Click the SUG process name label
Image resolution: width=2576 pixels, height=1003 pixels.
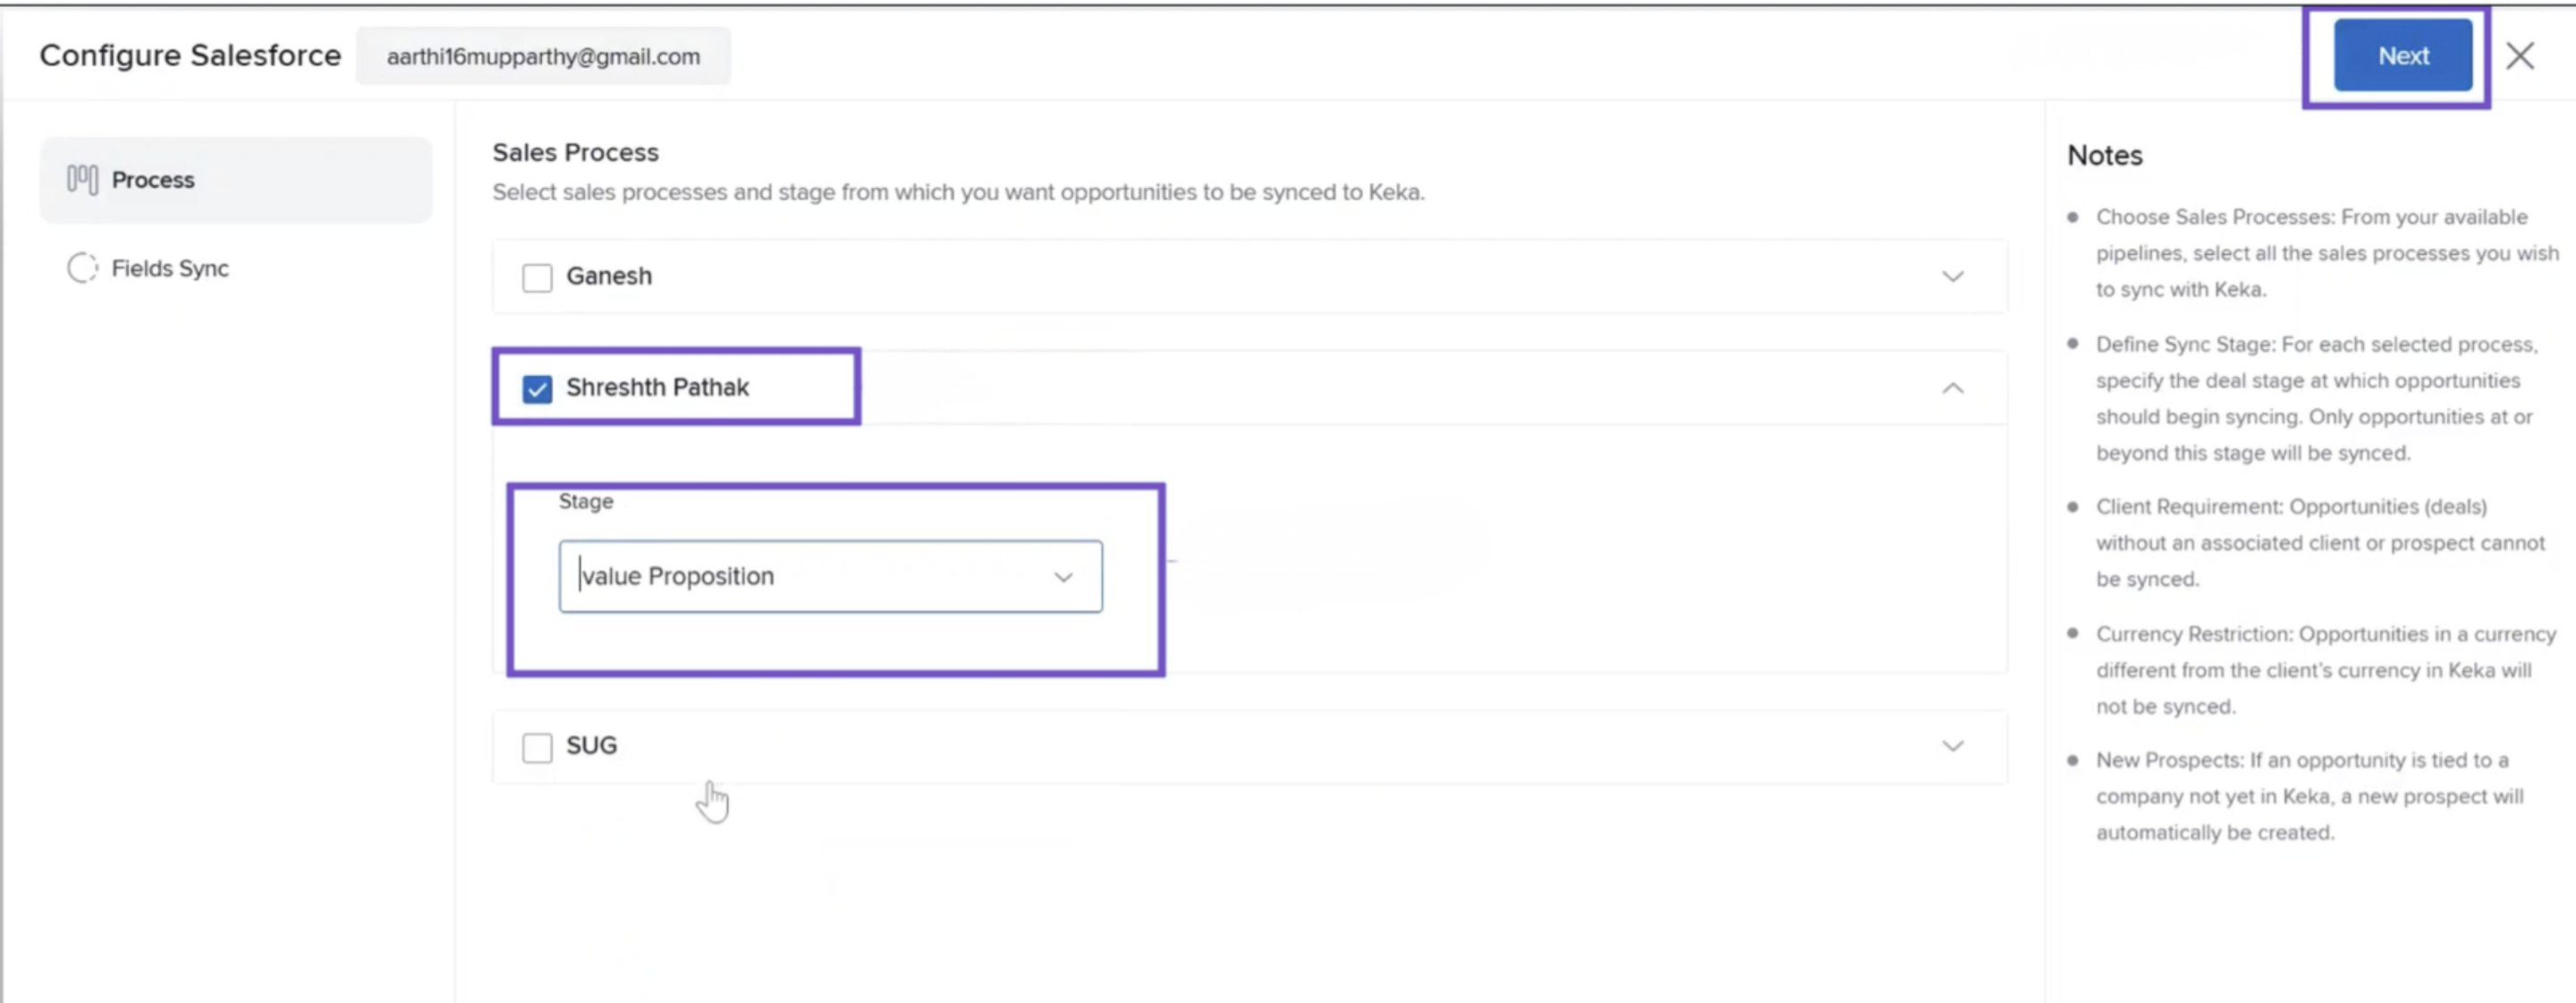591,746
